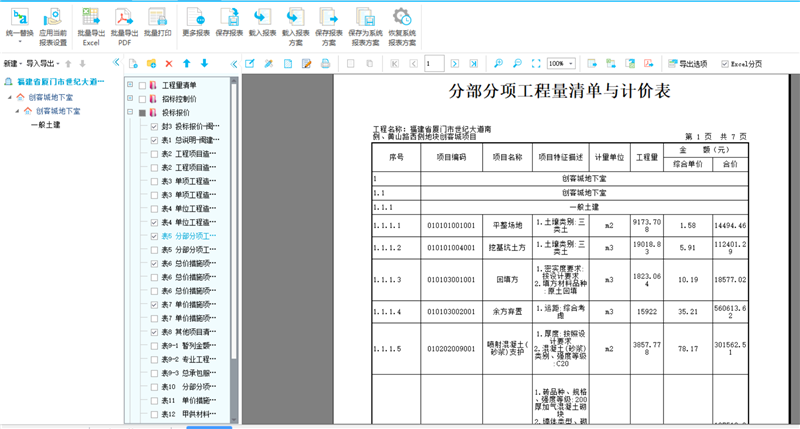The width and height of the screenshot is (800, 429).
Task: Click the red PDF export icon in preview toolbar
Action: [648, 64]
